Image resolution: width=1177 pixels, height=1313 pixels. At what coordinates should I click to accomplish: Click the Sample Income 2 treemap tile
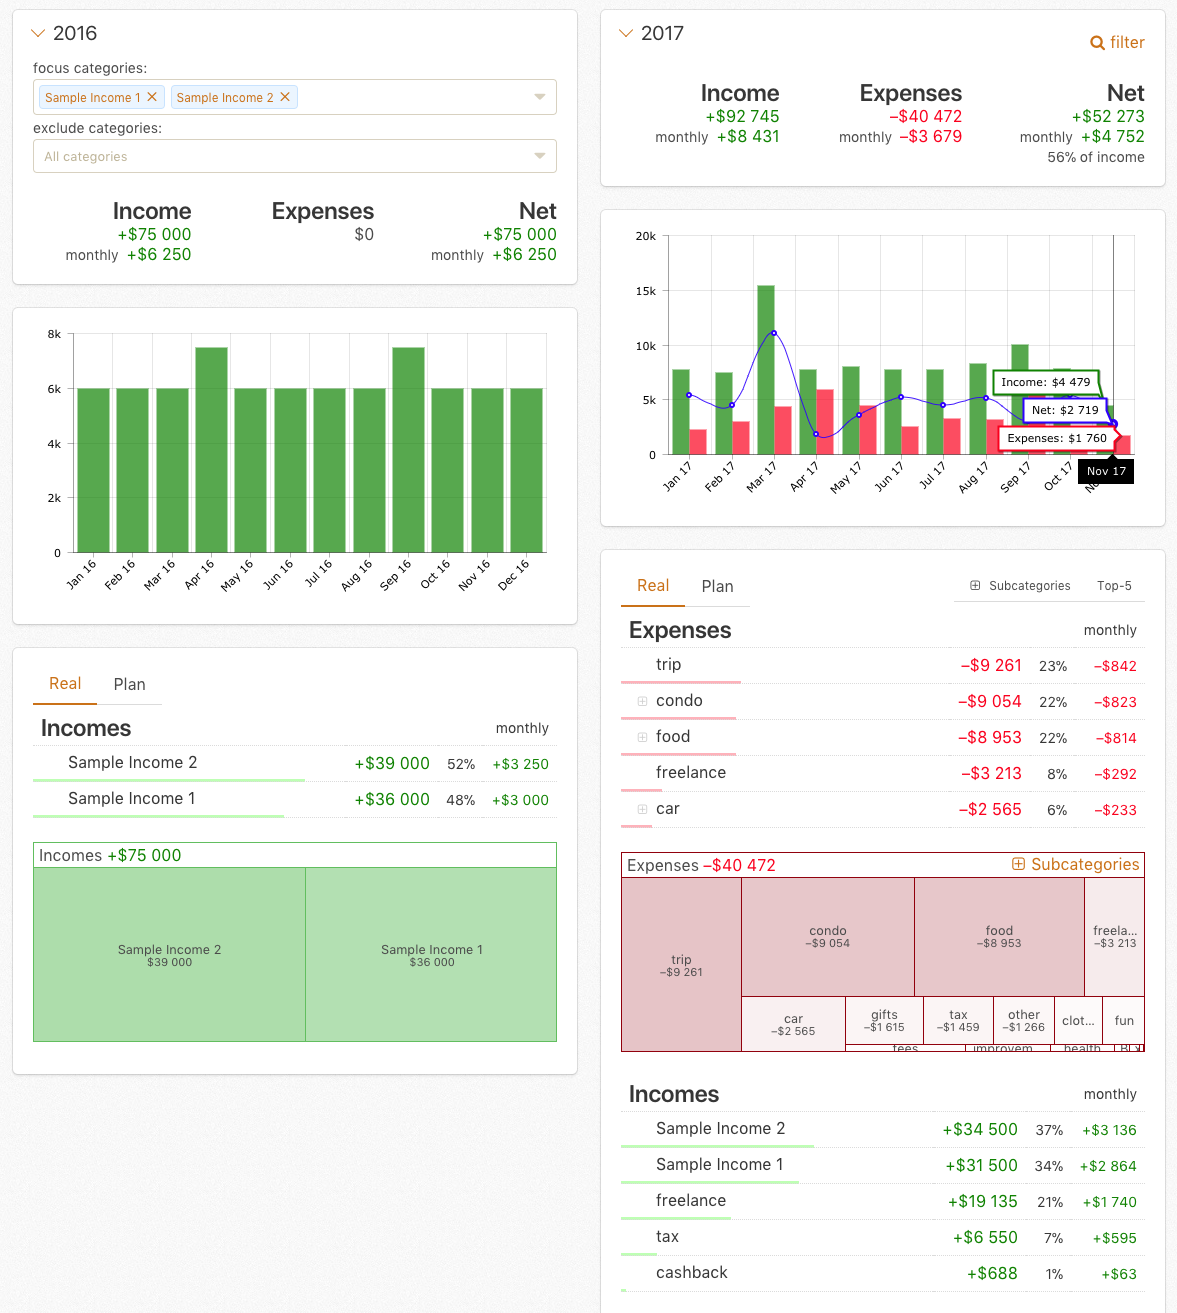pos(169,955)
